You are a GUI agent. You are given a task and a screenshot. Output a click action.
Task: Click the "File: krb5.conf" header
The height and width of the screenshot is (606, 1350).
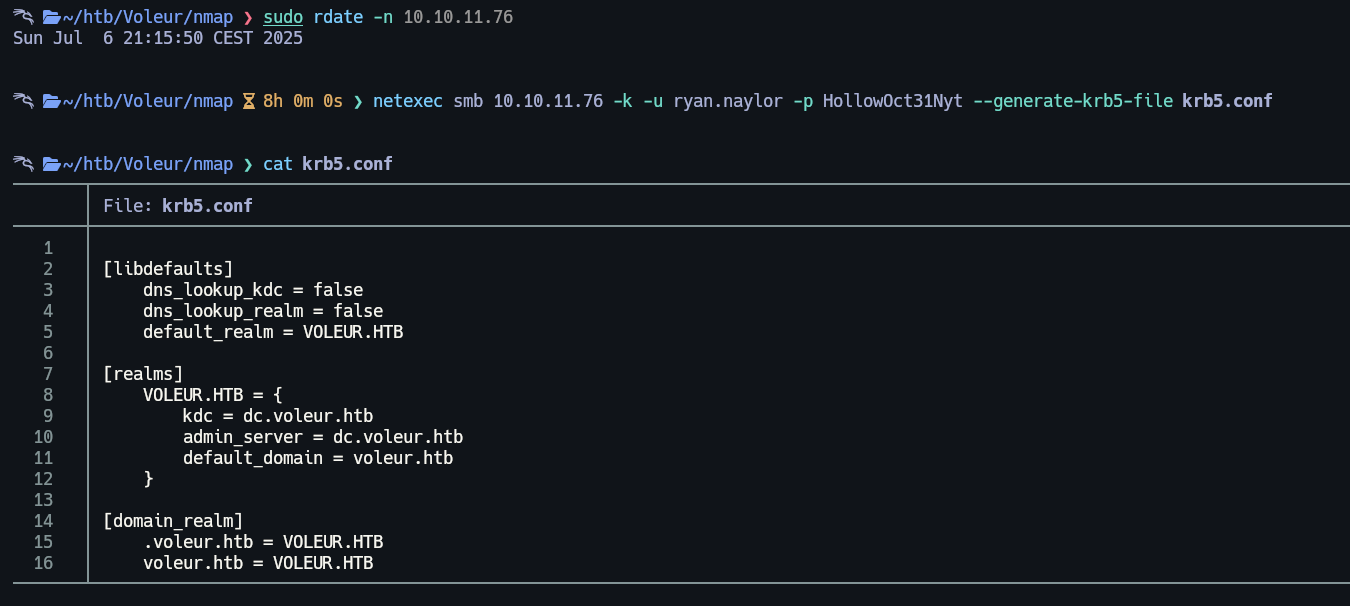[x=178, y=206]
